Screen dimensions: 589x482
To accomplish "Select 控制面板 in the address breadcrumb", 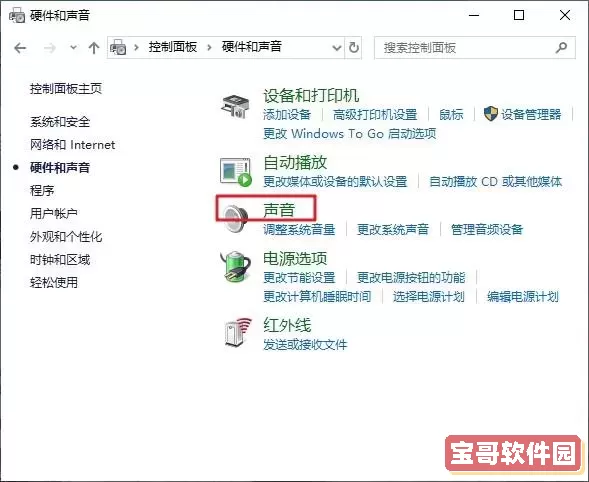I will [x=173, y=47].
